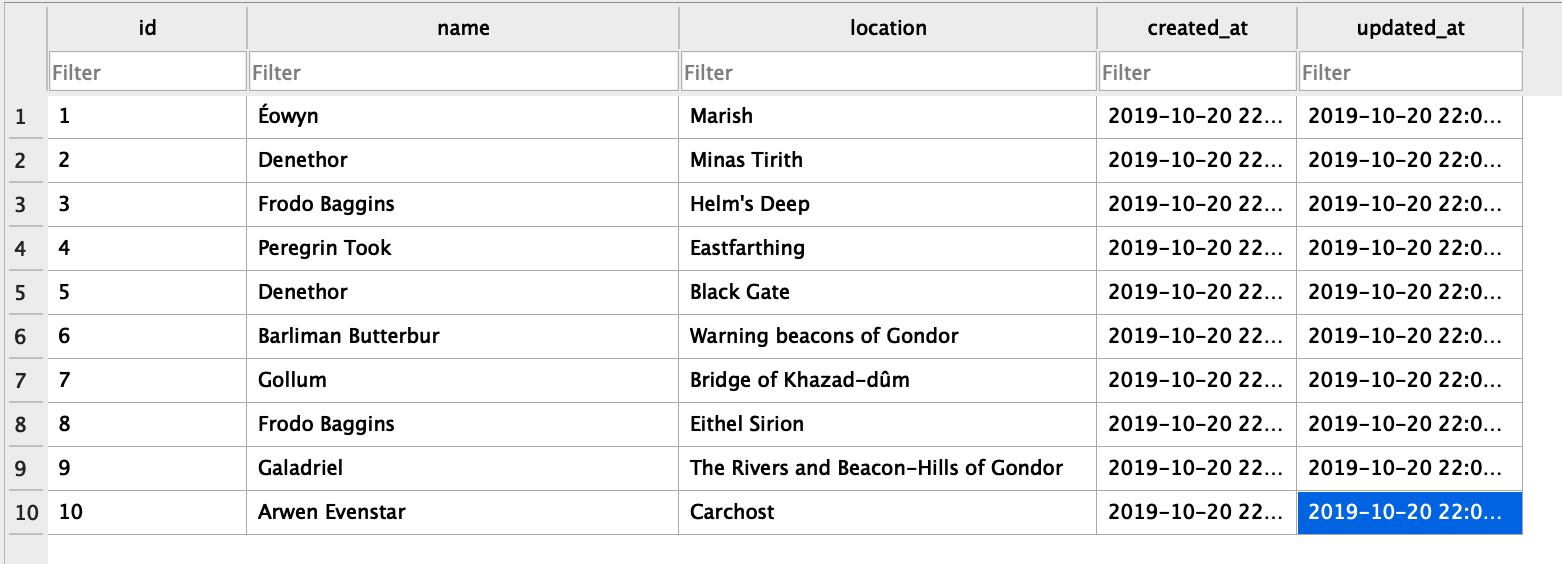Select the highlighted updated_at cell in row 10
This screenshot has width=1562, height=564.
(1409, 512)
